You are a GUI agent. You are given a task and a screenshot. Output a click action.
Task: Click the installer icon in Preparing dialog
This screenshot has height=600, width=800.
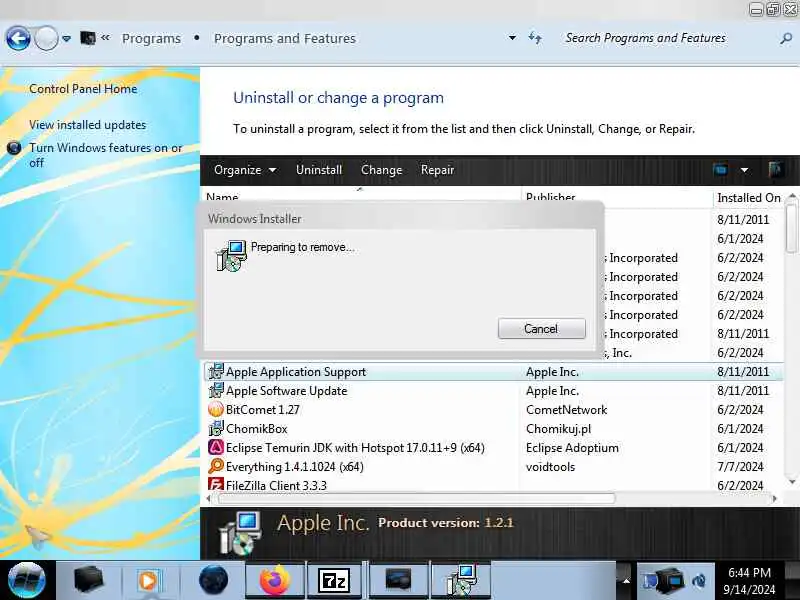(x=232, y=256)
